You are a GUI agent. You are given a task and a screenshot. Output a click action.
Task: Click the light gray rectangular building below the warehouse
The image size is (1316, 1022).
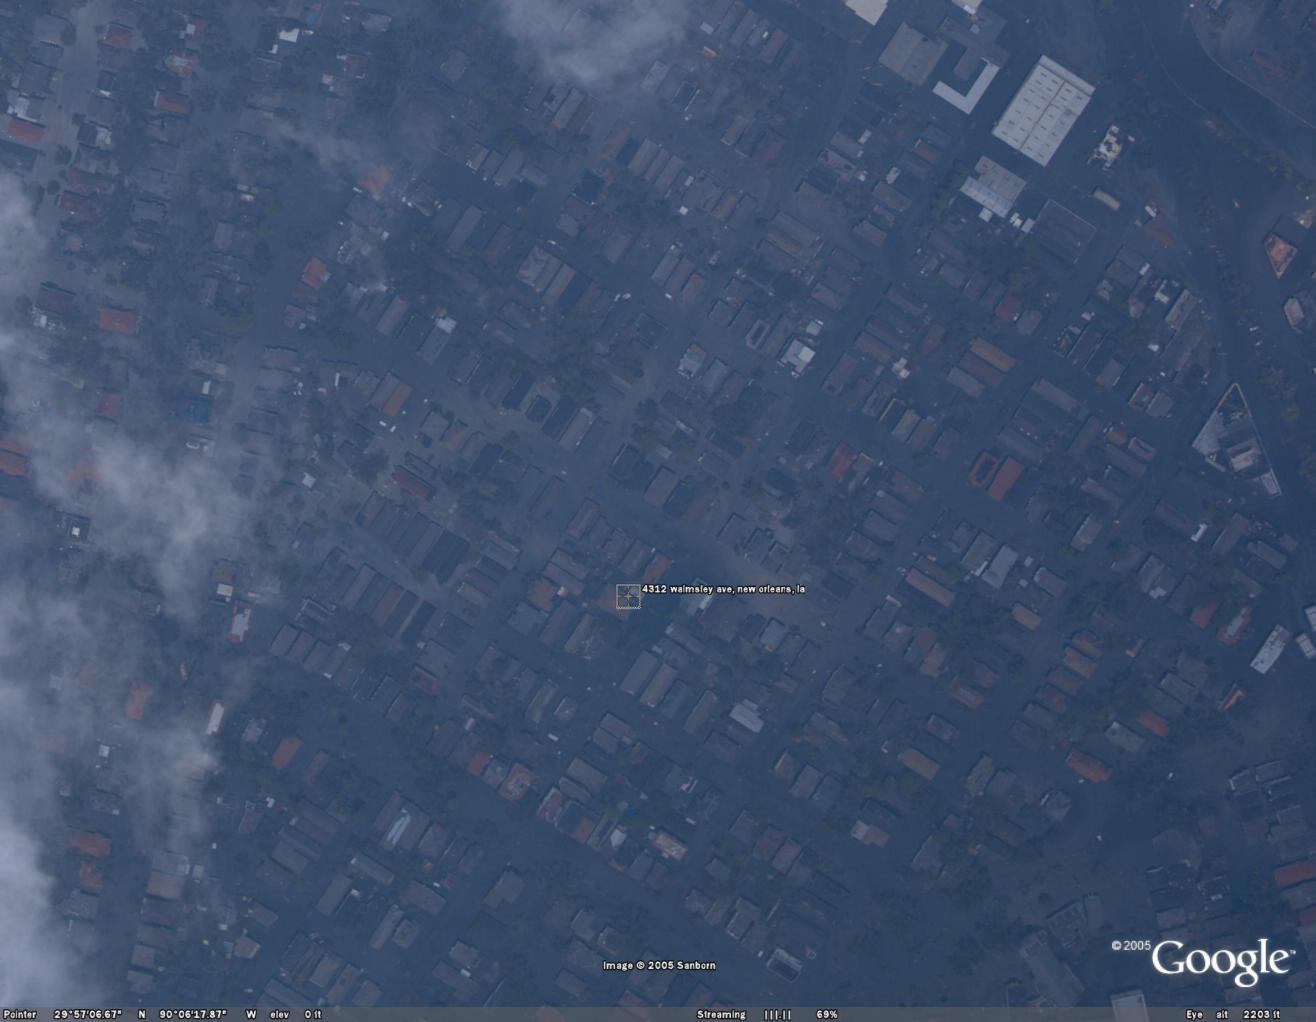[x=992, y=186]
